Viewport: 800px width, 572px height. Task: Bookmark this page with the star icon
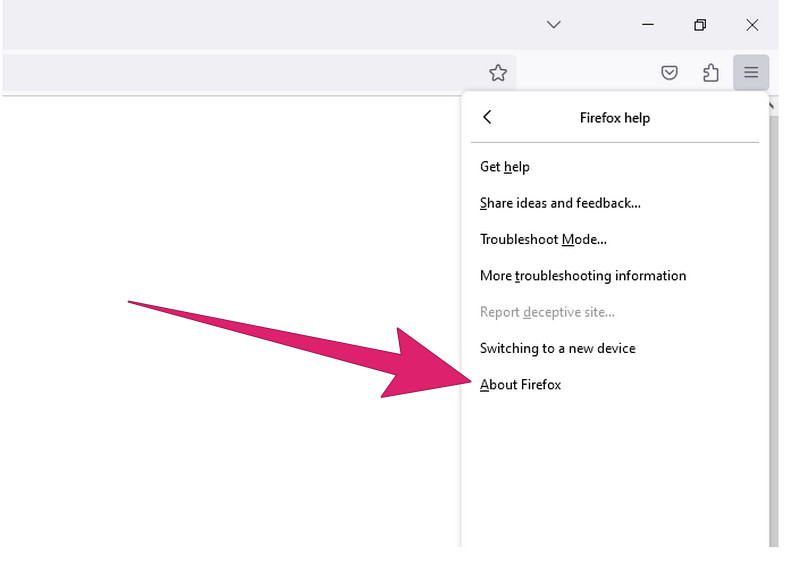pyautogui.click(x=498, y=73)
